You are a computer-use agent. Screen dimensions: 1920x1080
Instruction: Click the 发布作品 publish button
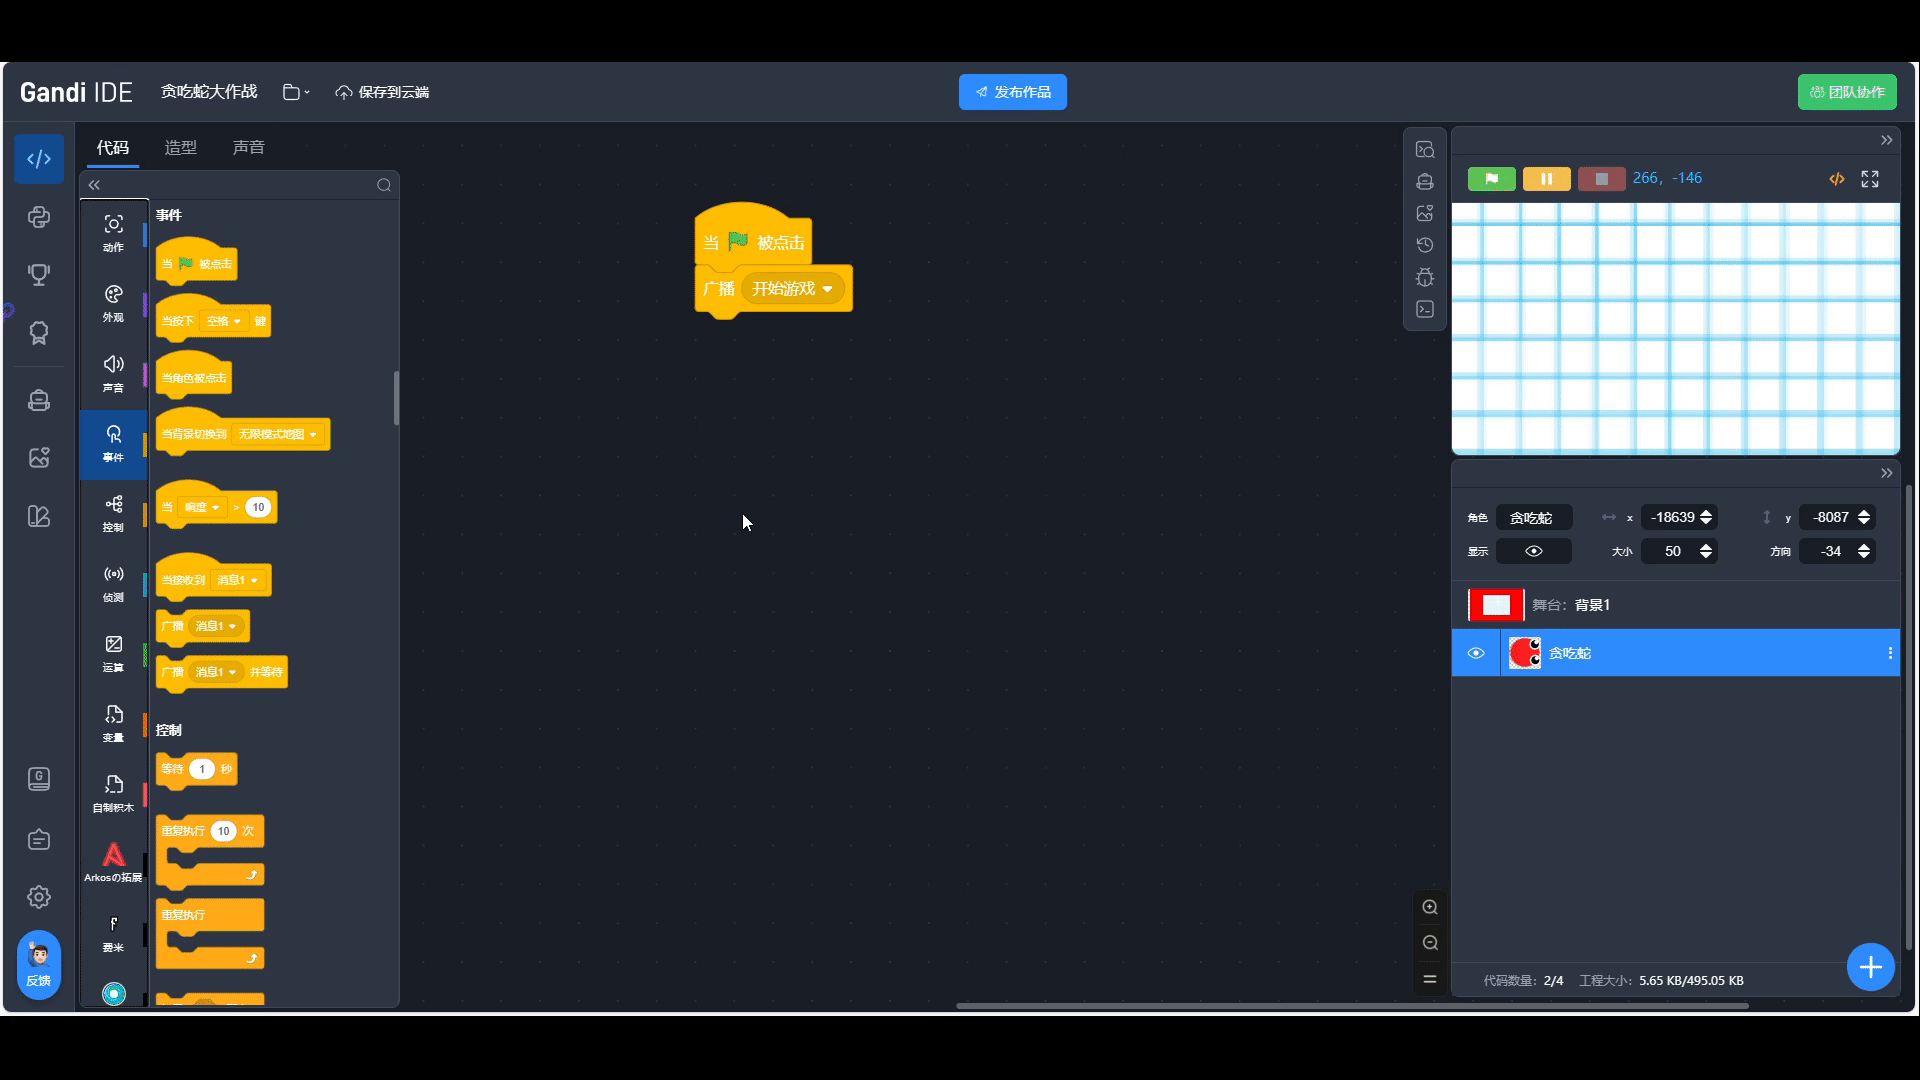[1013, 92]
